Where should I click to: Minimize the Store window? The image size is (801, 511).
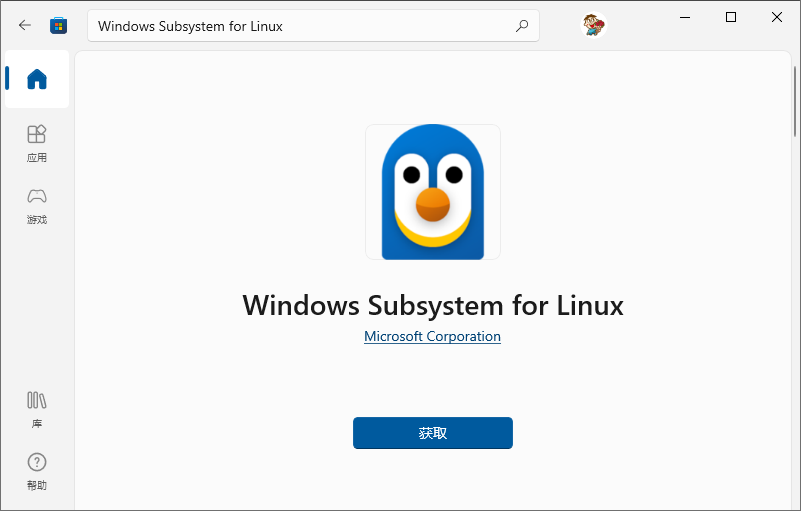click(x=685, y=17)
